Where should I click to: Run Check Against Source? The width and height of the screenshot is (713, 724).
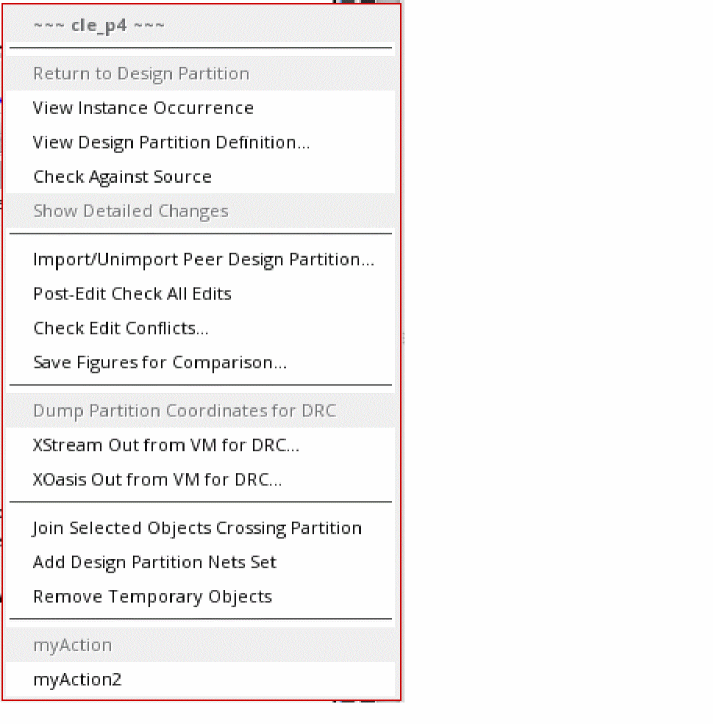coord(122,177)
